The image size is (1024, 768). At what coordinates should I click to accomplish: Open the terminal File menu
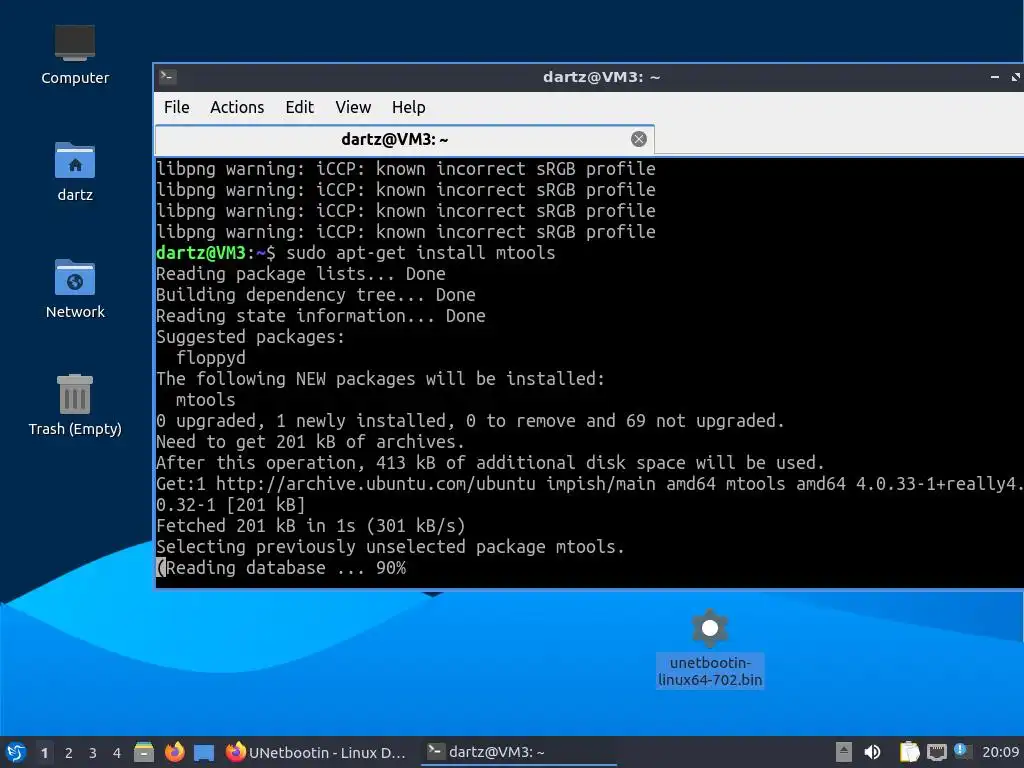176,107
